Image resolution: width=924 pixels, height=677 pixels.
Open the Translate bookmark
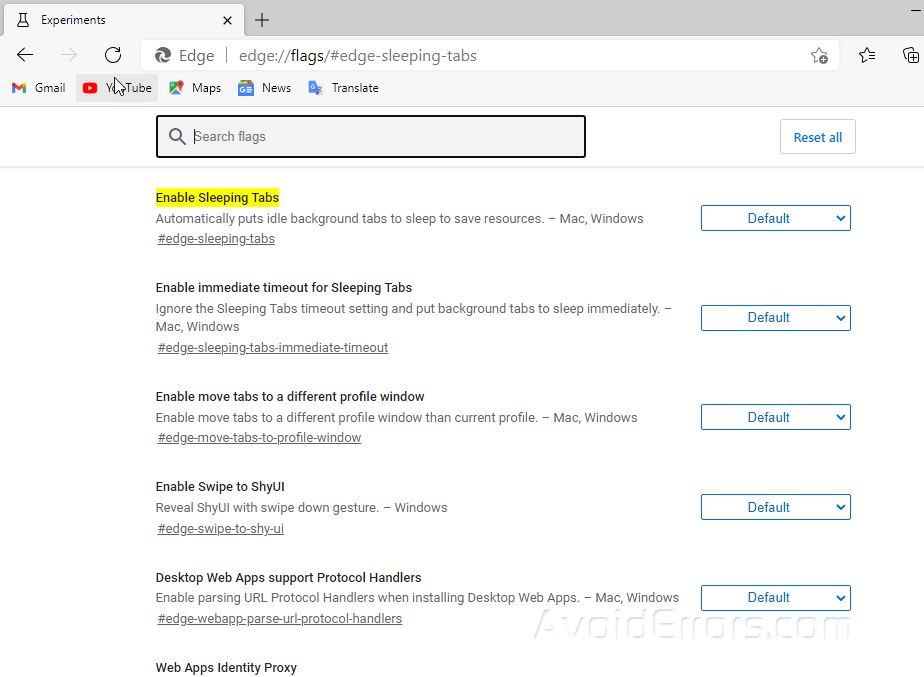[x=343, y=88]
